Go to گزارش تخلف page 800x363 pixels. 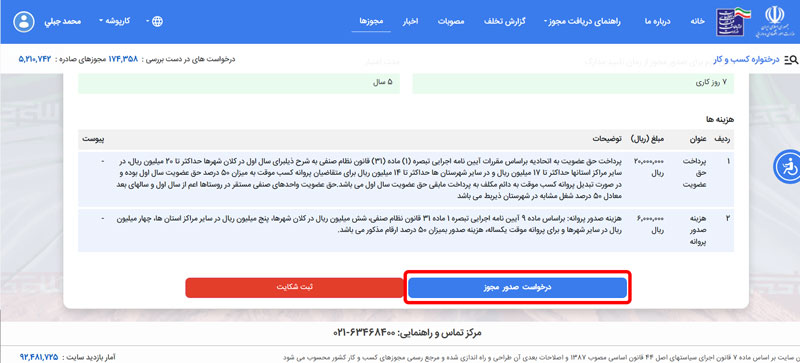tap(504, 21)
